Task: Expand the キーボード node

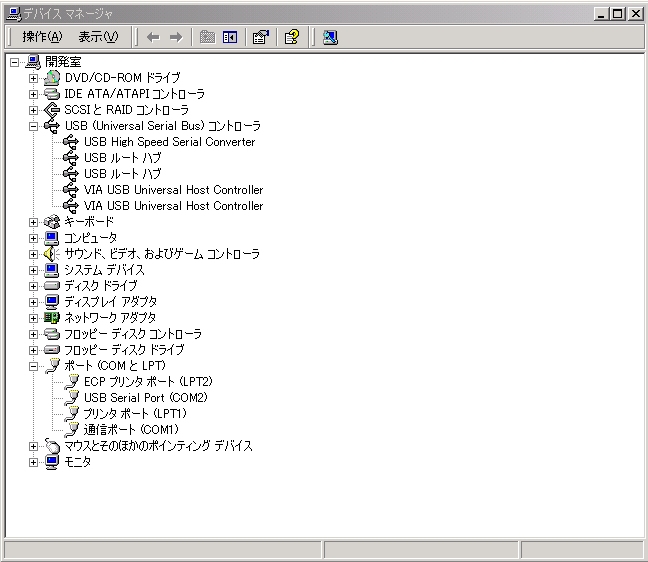Action: [33, 222]
